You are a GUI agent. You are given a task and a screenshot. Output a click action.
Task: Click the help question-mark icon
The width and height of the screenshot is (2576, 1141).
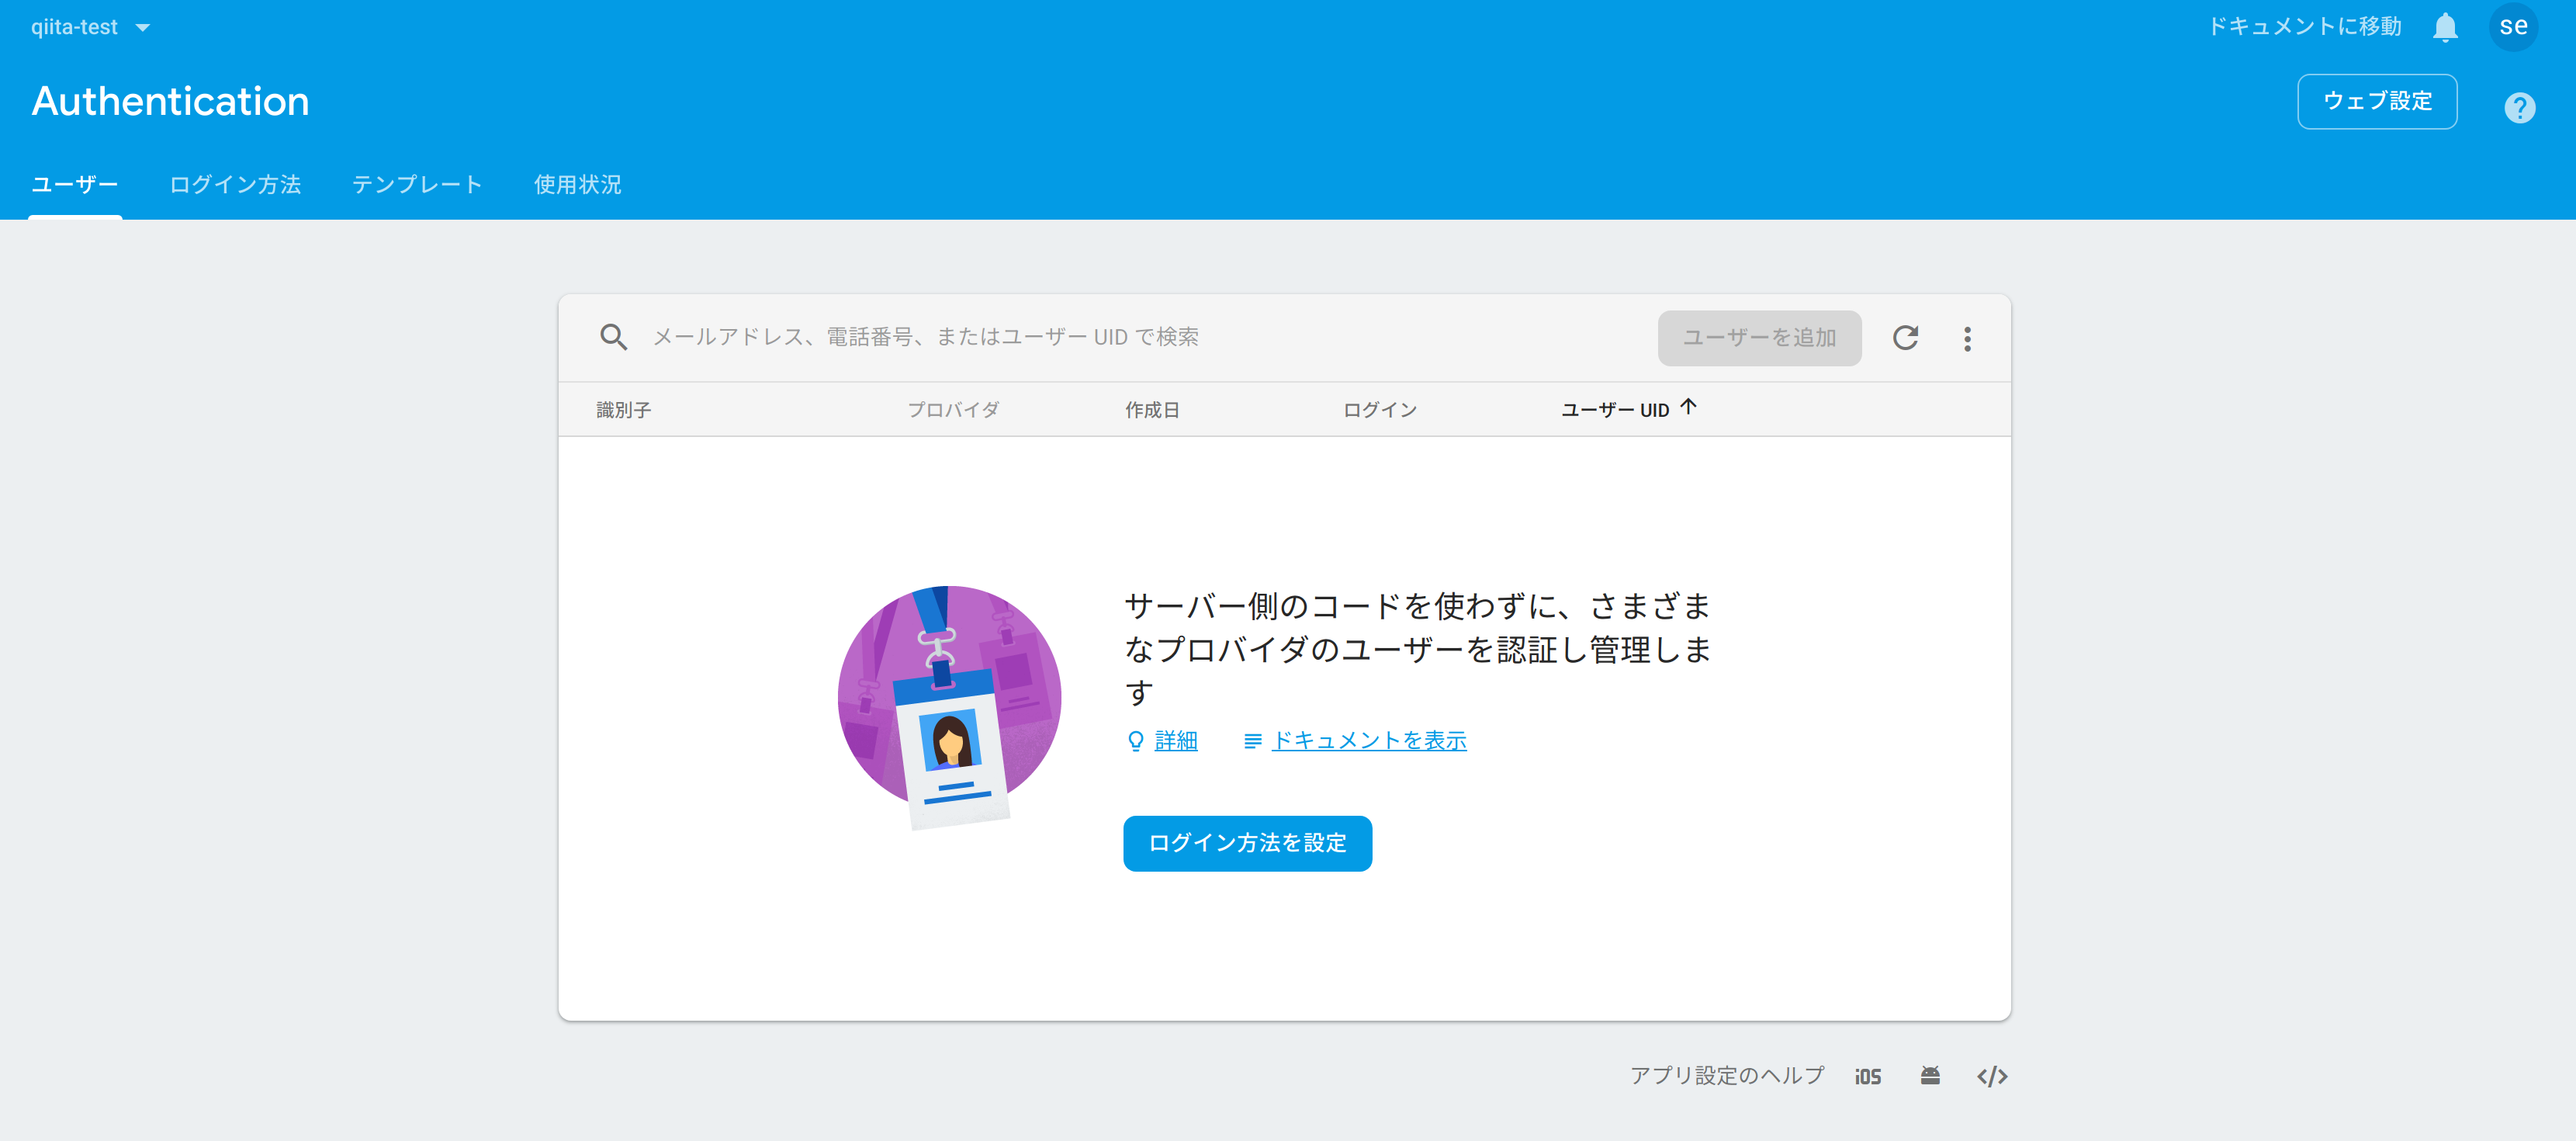coord(2520,107)
